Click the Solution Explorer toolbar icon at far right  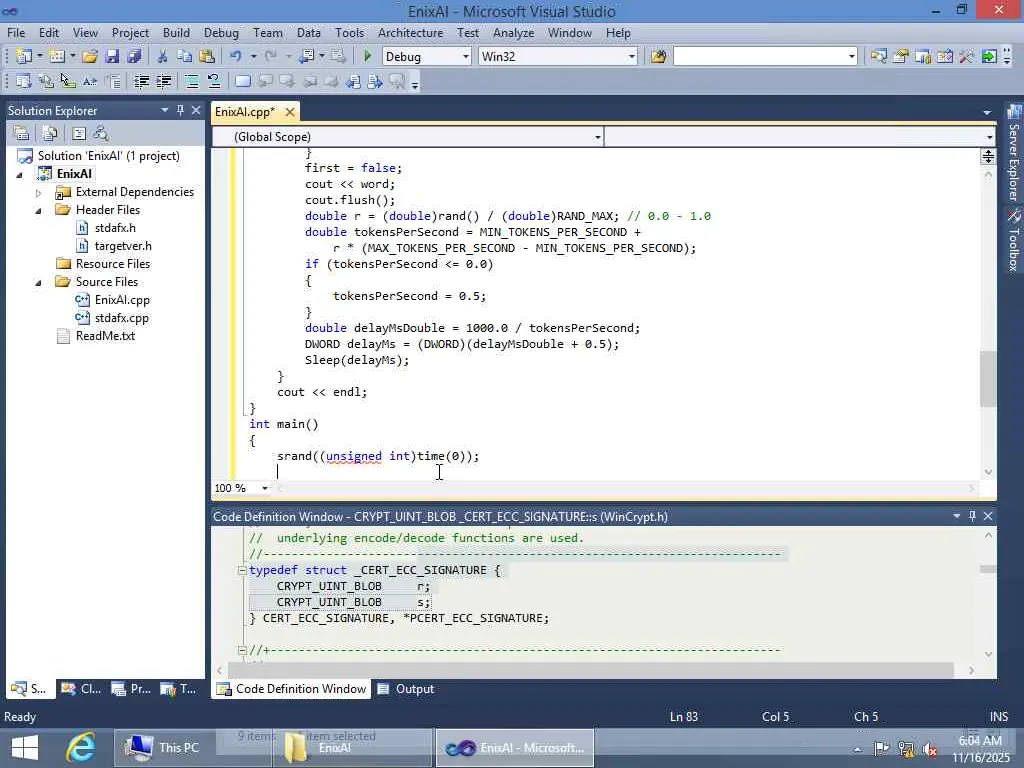pos(878,56)
